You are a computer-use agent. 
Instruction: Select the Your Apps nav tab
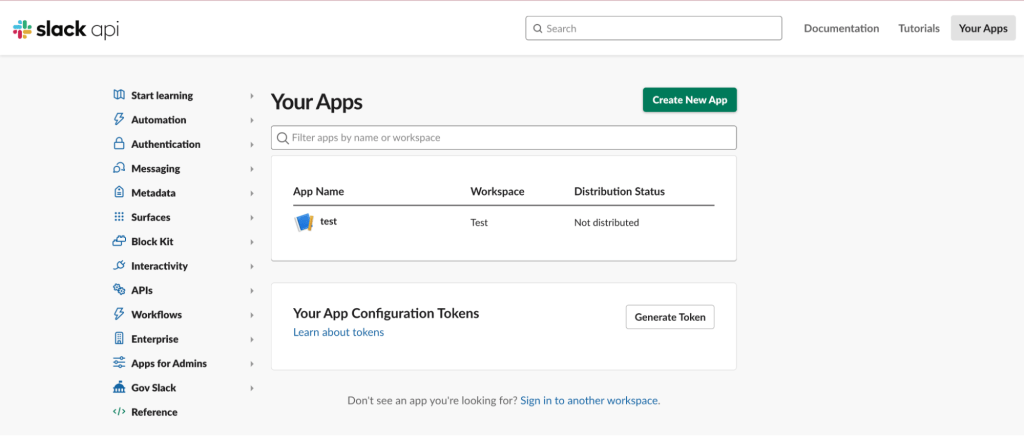pos(982,29)
